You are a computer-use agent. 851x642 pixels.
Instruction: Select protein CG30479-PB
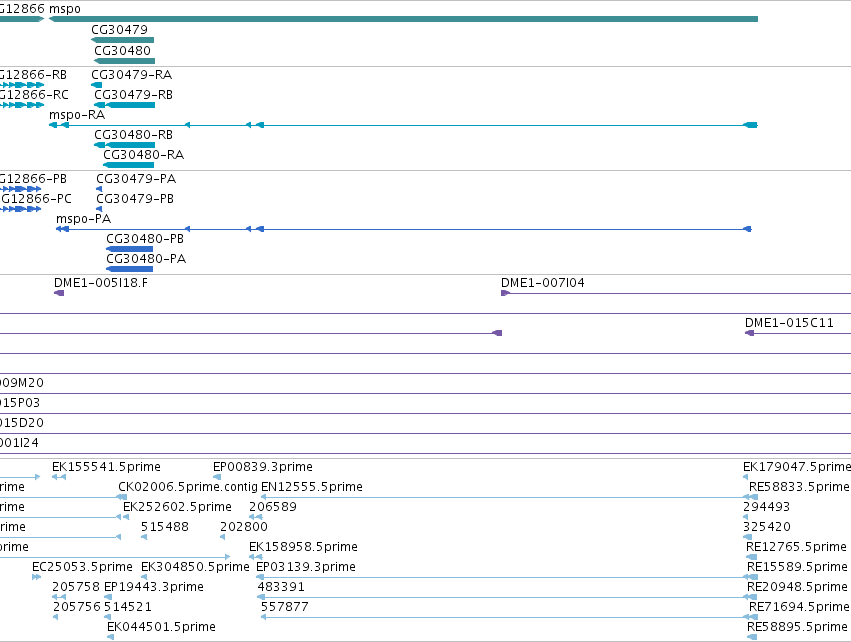coord(135,199)
